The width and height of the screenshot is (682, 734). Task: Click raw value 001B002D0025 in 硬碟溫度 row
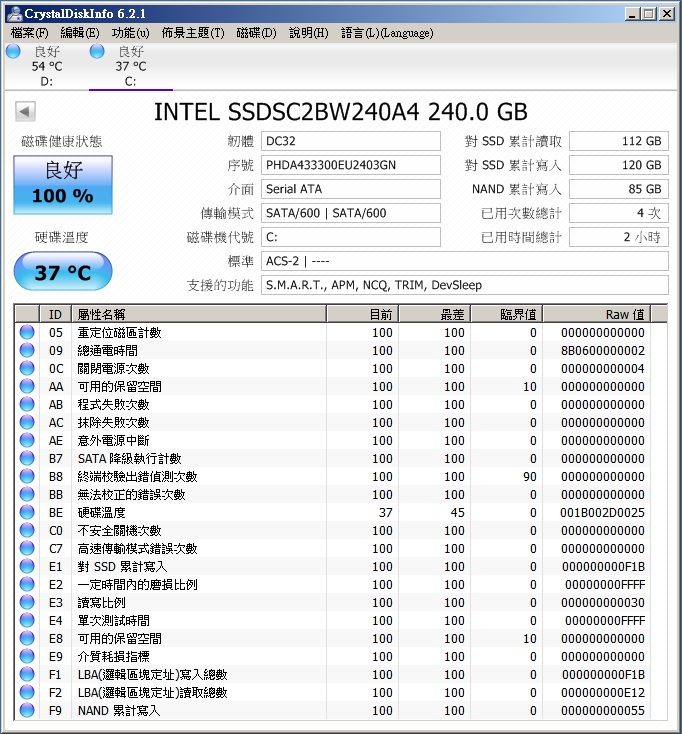pyautogui.click(x=602, y=513)
